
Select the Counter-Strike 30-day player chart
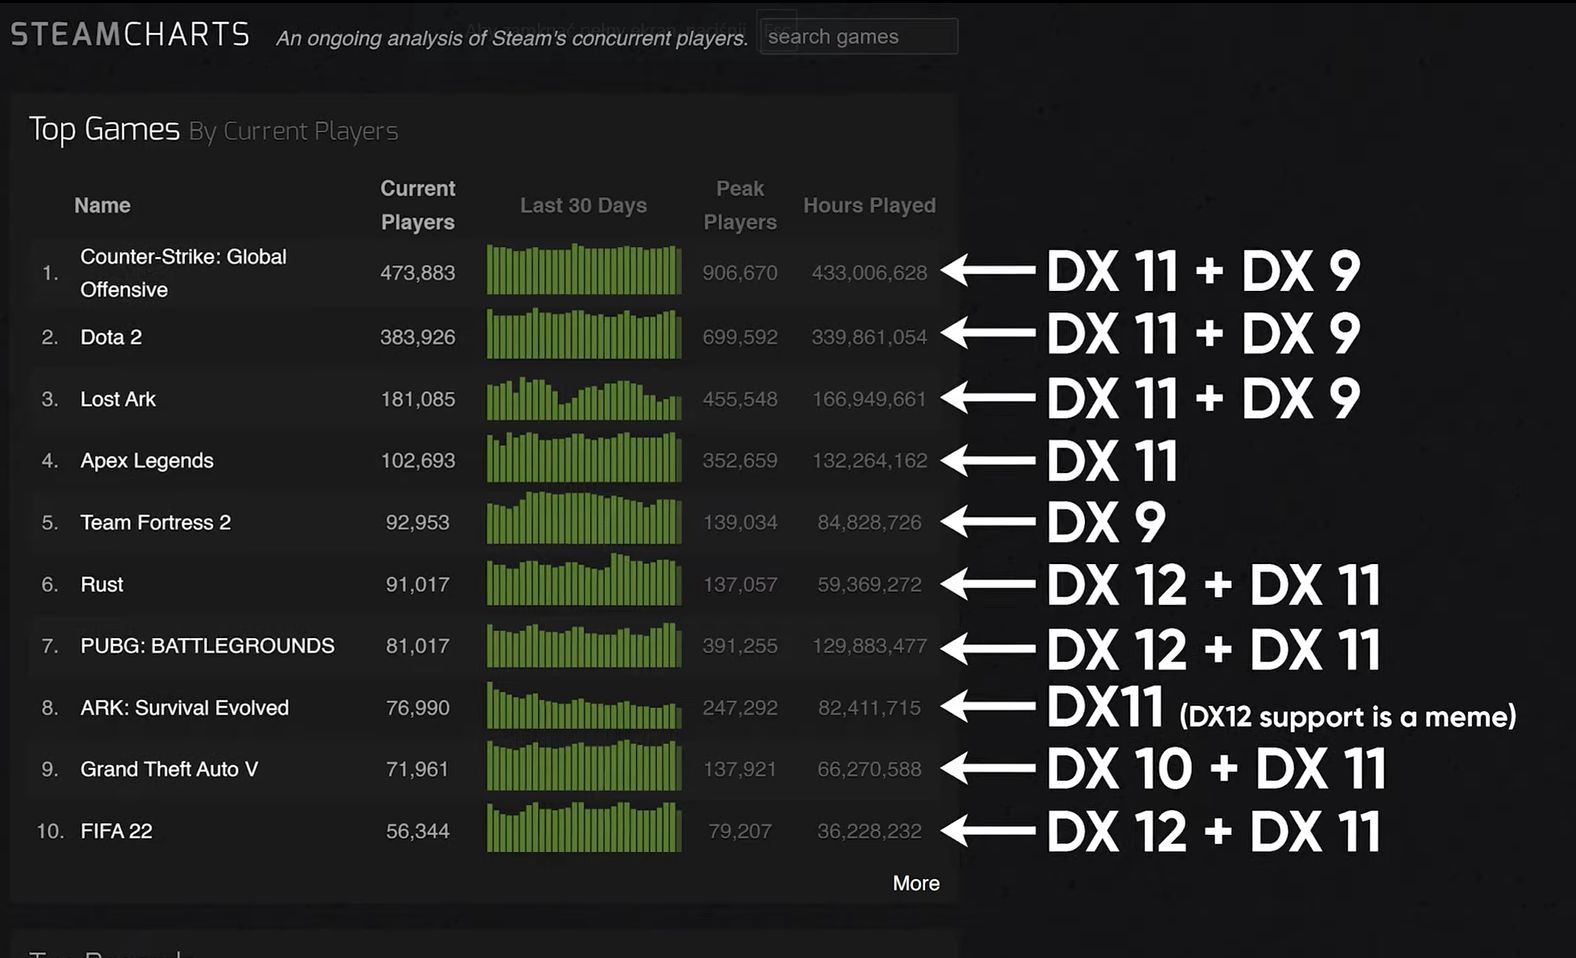[x=584, y=269]
